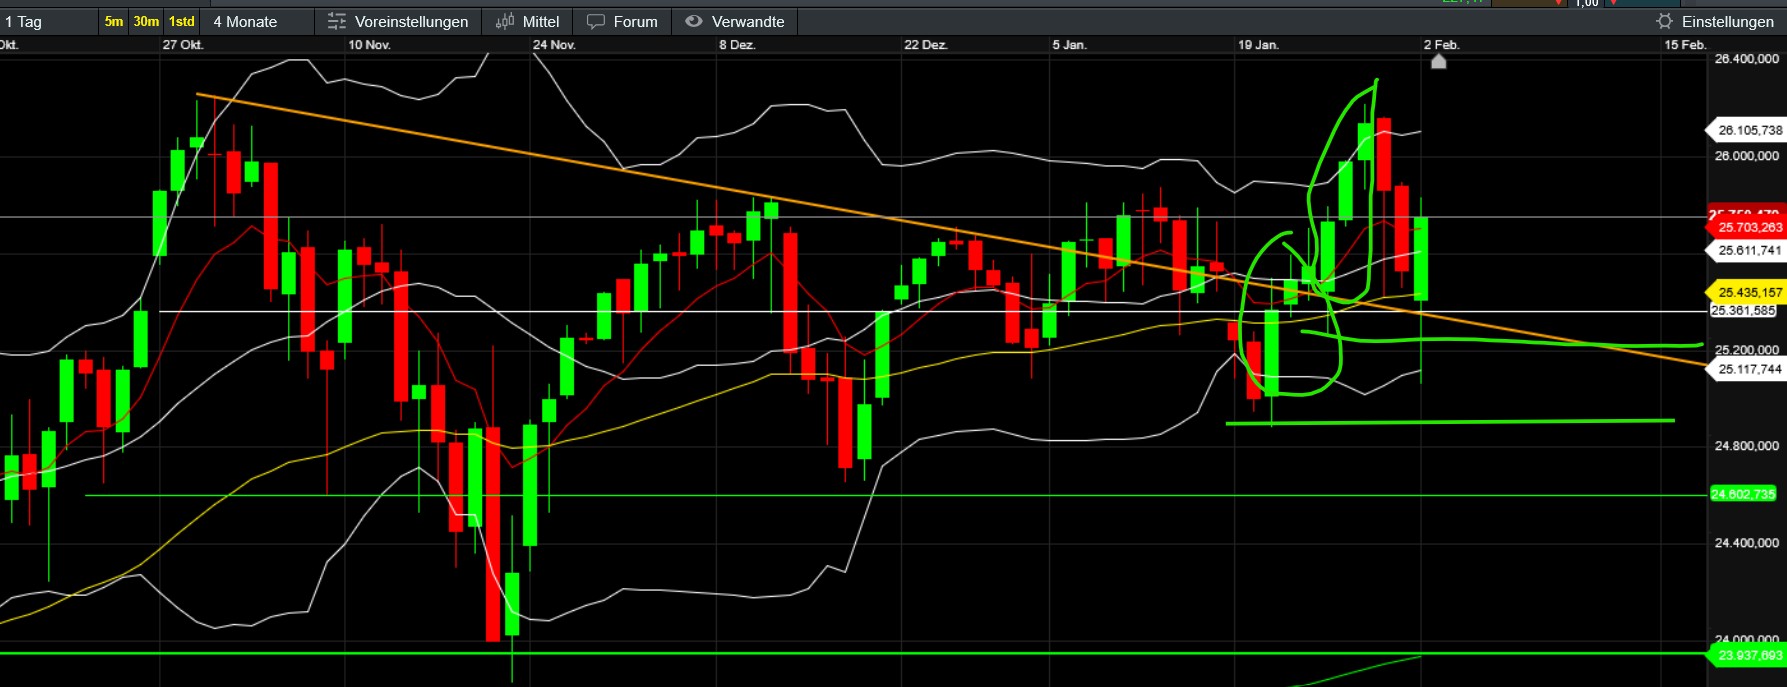Open the Forum speech bubble icon
Viewport: 1787px width, 687px height.
coord(596,21)
